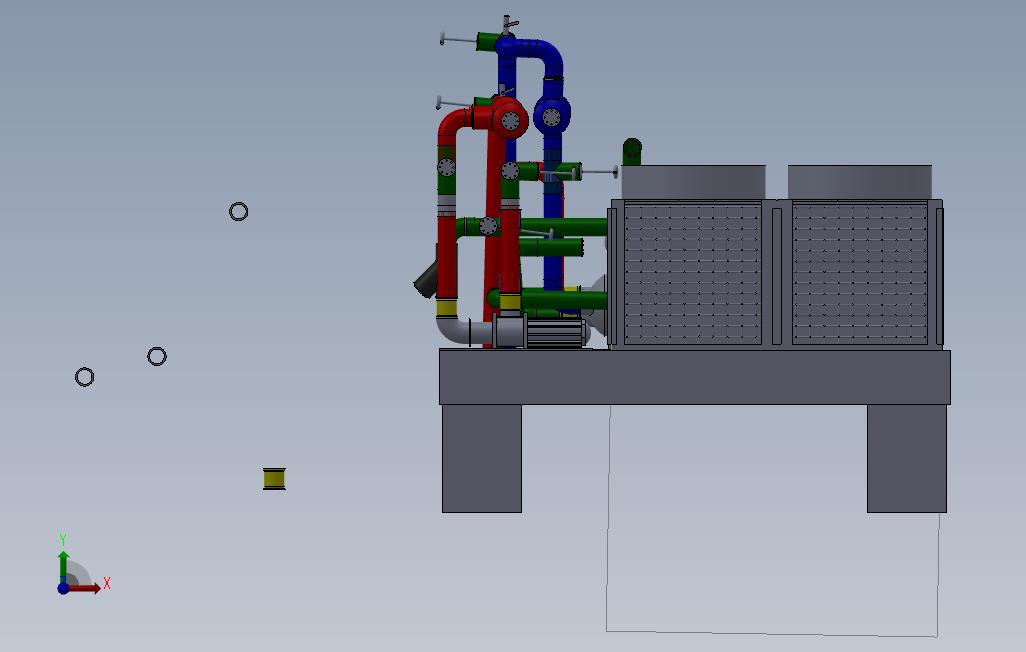Viewport: 1026px width, 652px height.
Task: Select the green vent pipe above the left cooler
Action: 632,151
